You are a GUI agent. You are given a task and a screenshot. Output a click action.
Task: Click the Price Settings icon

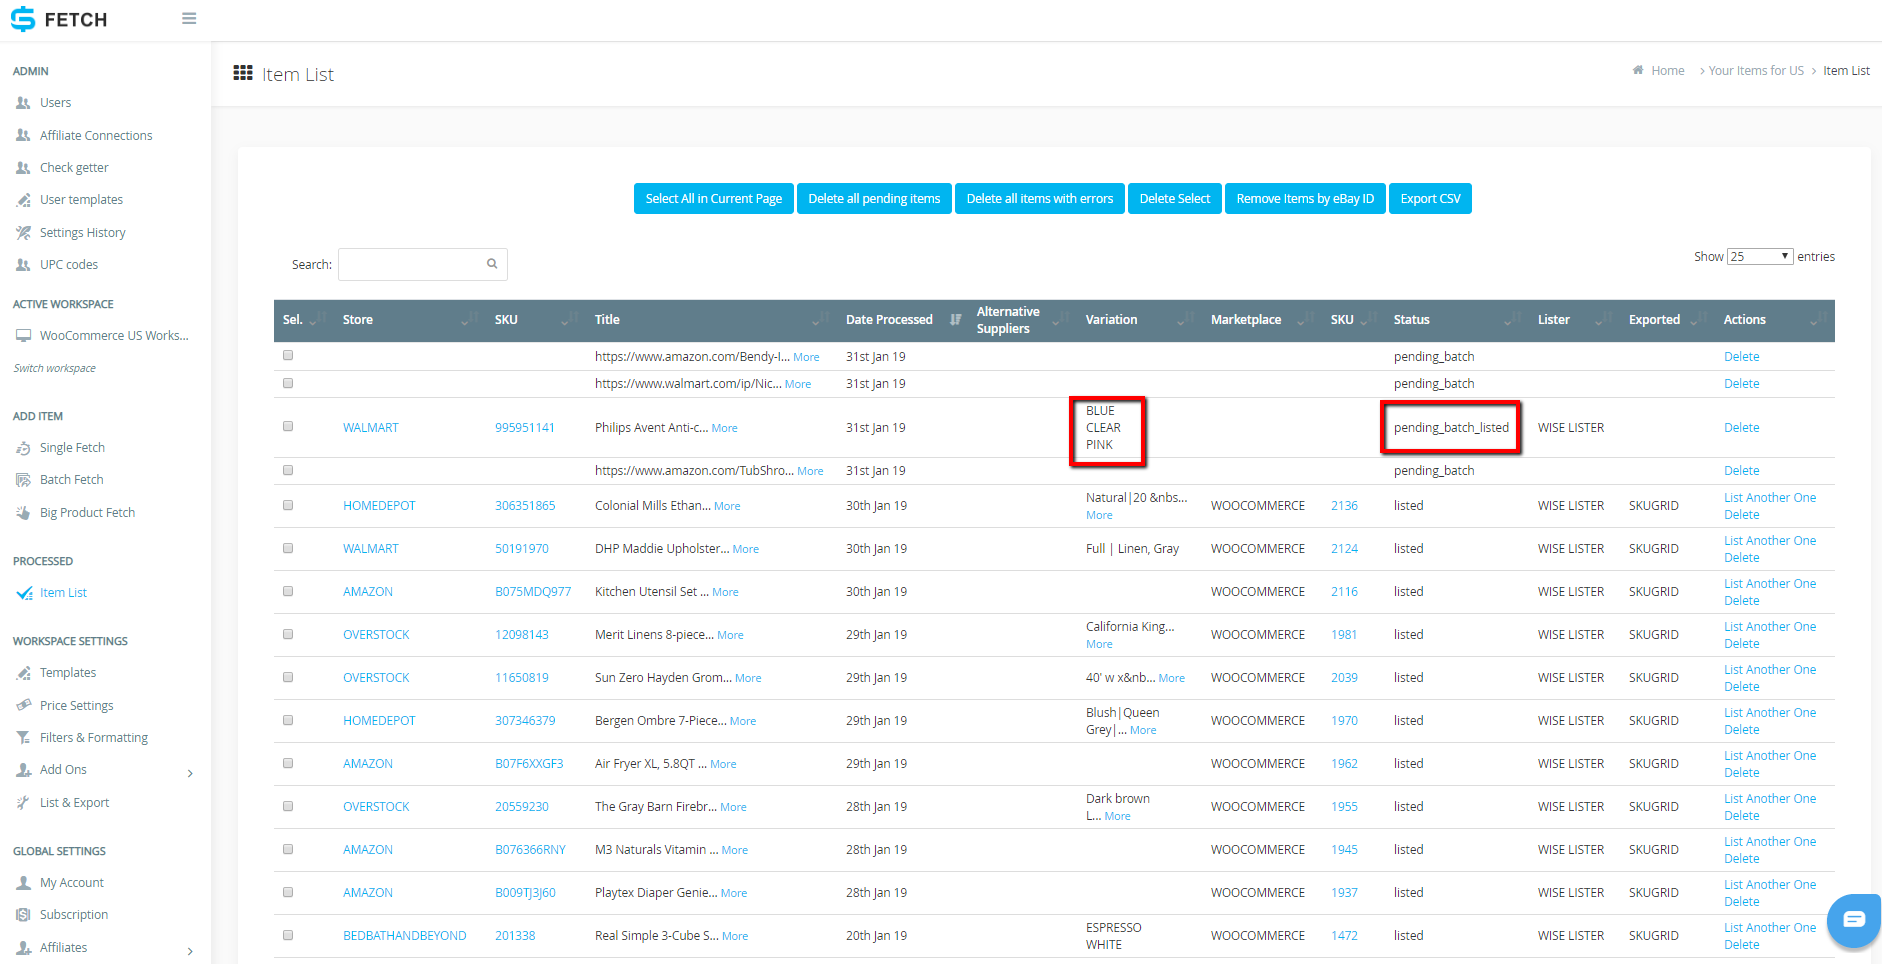[x=23, y=705]
